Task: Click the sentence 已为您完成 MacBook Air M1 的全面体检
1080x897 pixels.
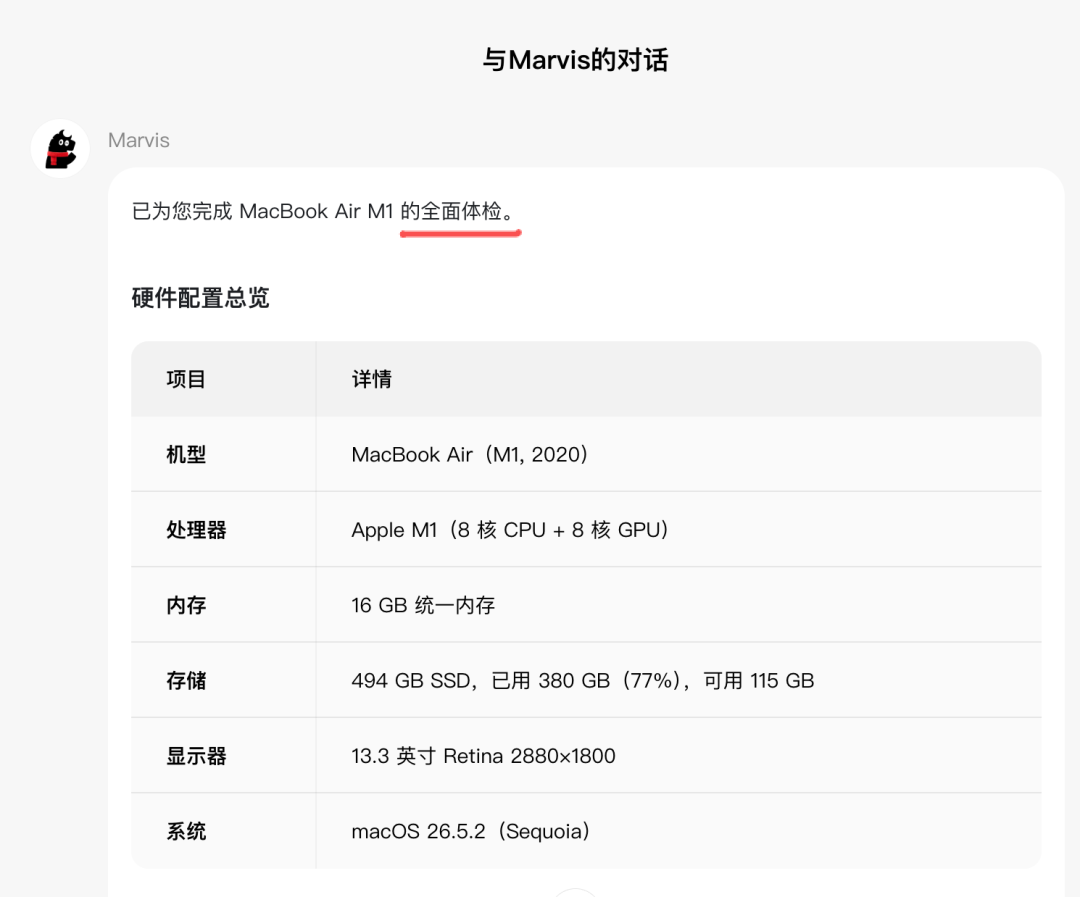Action: pyautogui.click(x=323, y=211)
